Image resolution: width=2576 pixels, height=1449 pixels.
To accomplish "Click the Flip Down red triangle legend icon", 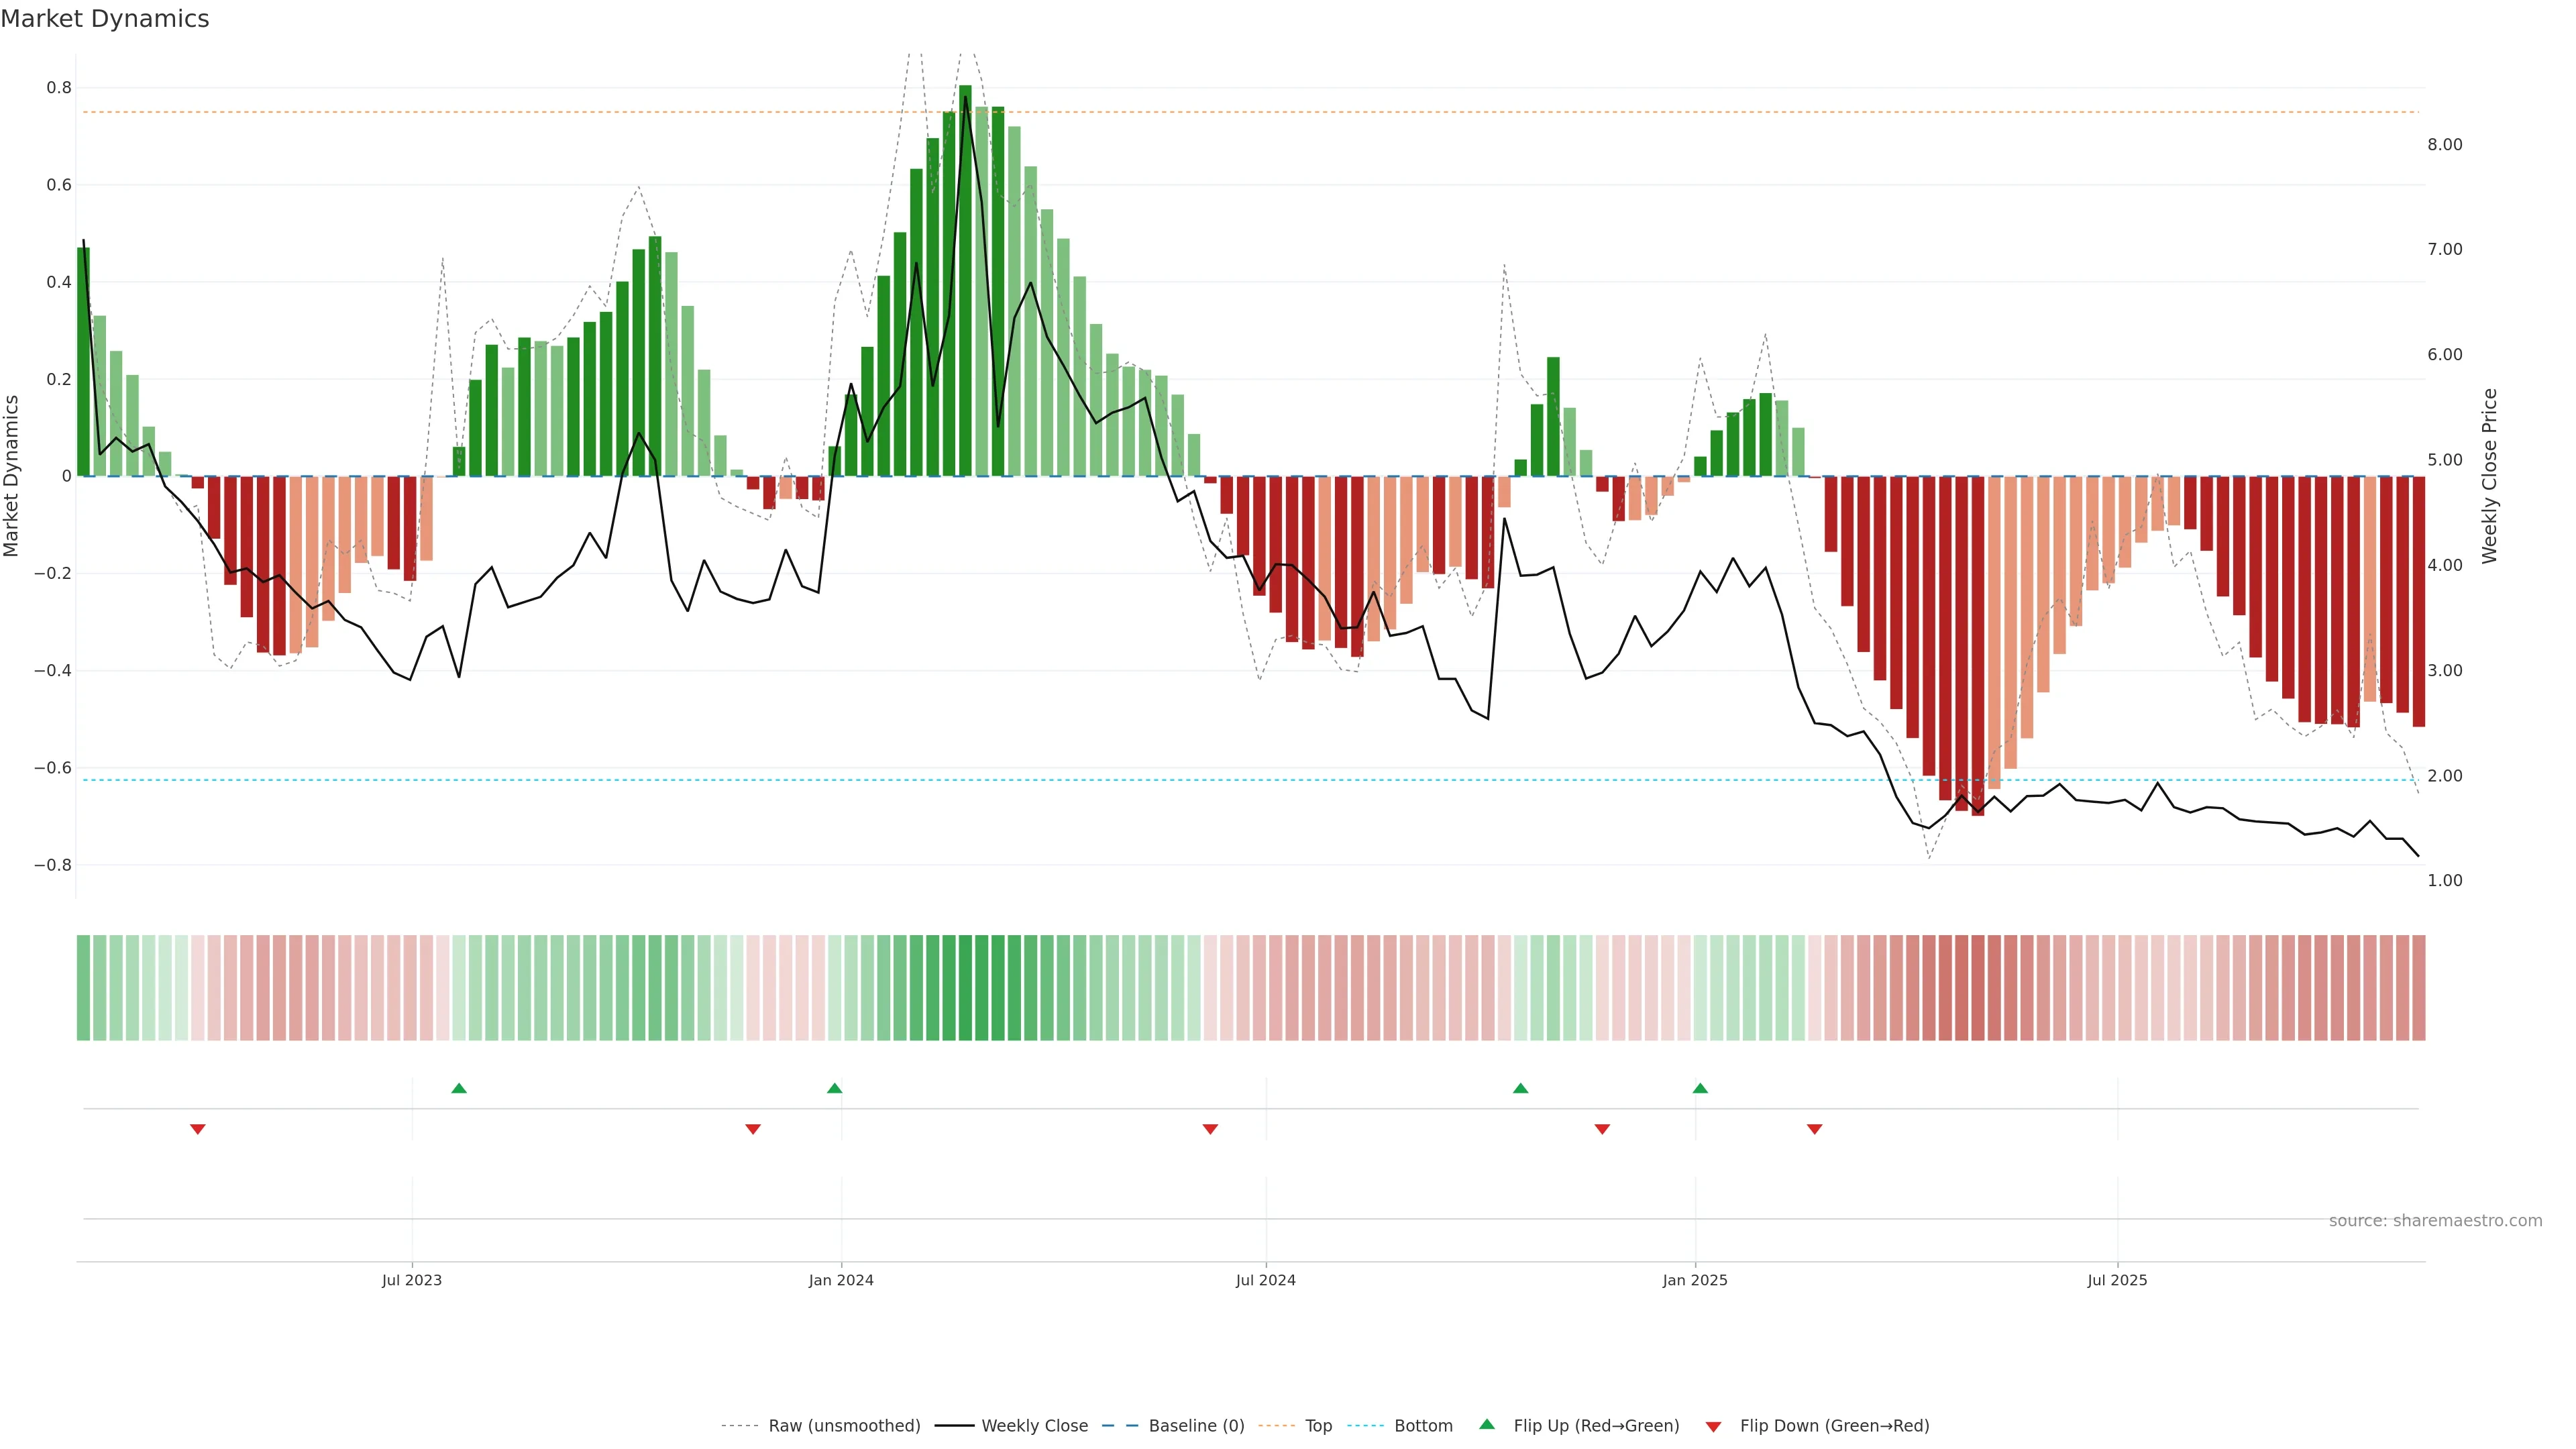I will pyautogui.click(x=1713, y=1426).
